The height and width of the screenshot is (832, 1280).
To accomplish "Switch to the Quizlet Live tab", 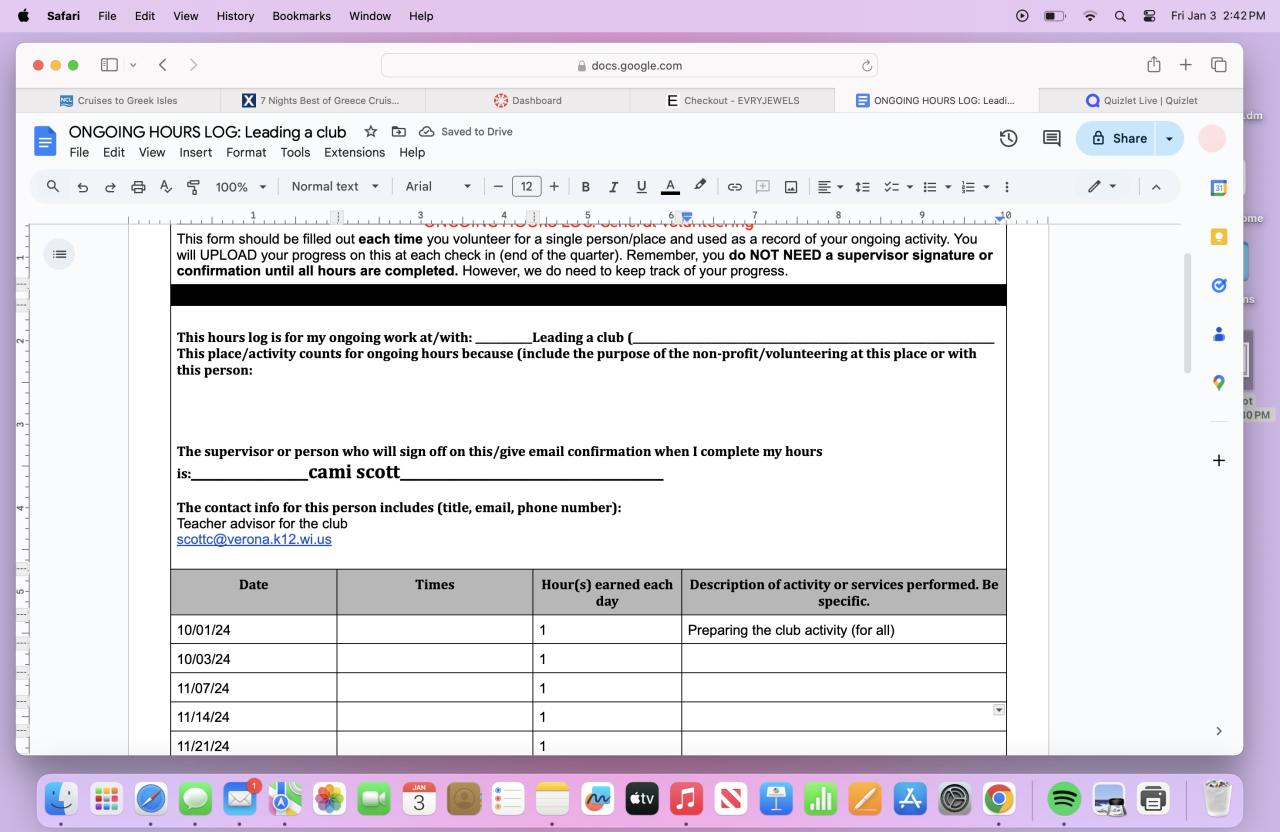I will [1141, 100].
